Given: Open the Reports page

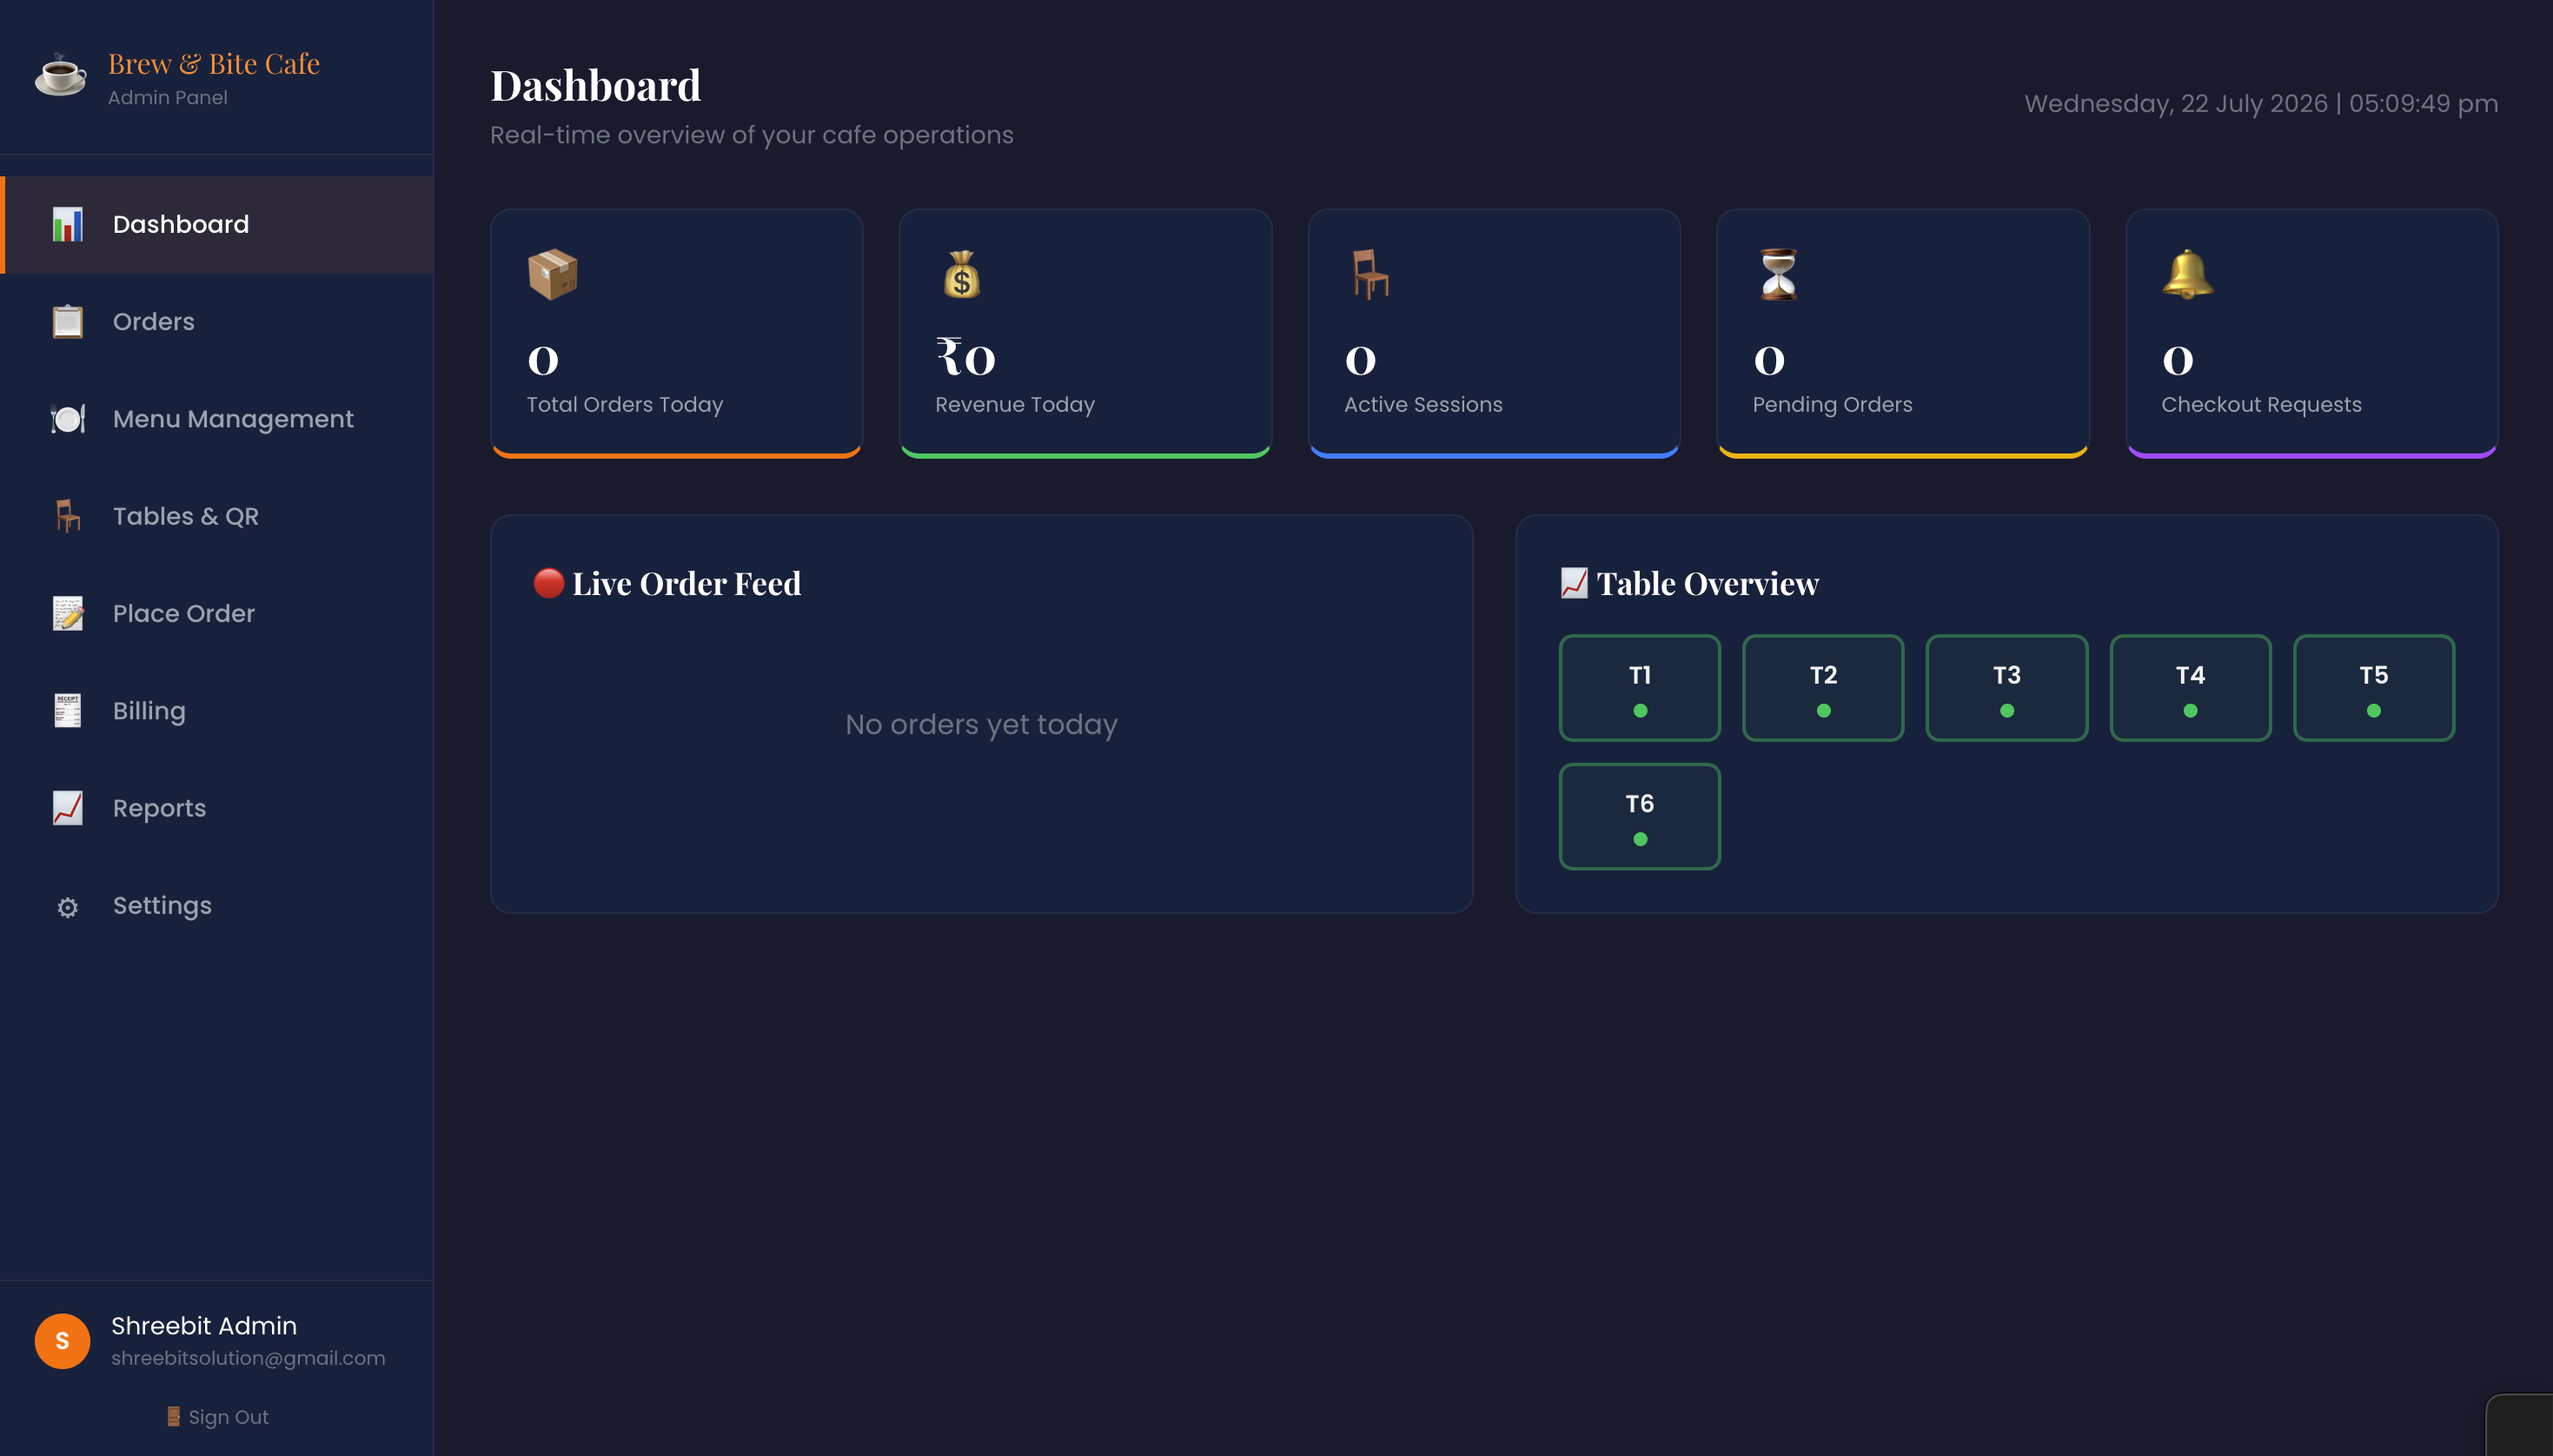Looking at the screenshot, I should click(217, 807).
